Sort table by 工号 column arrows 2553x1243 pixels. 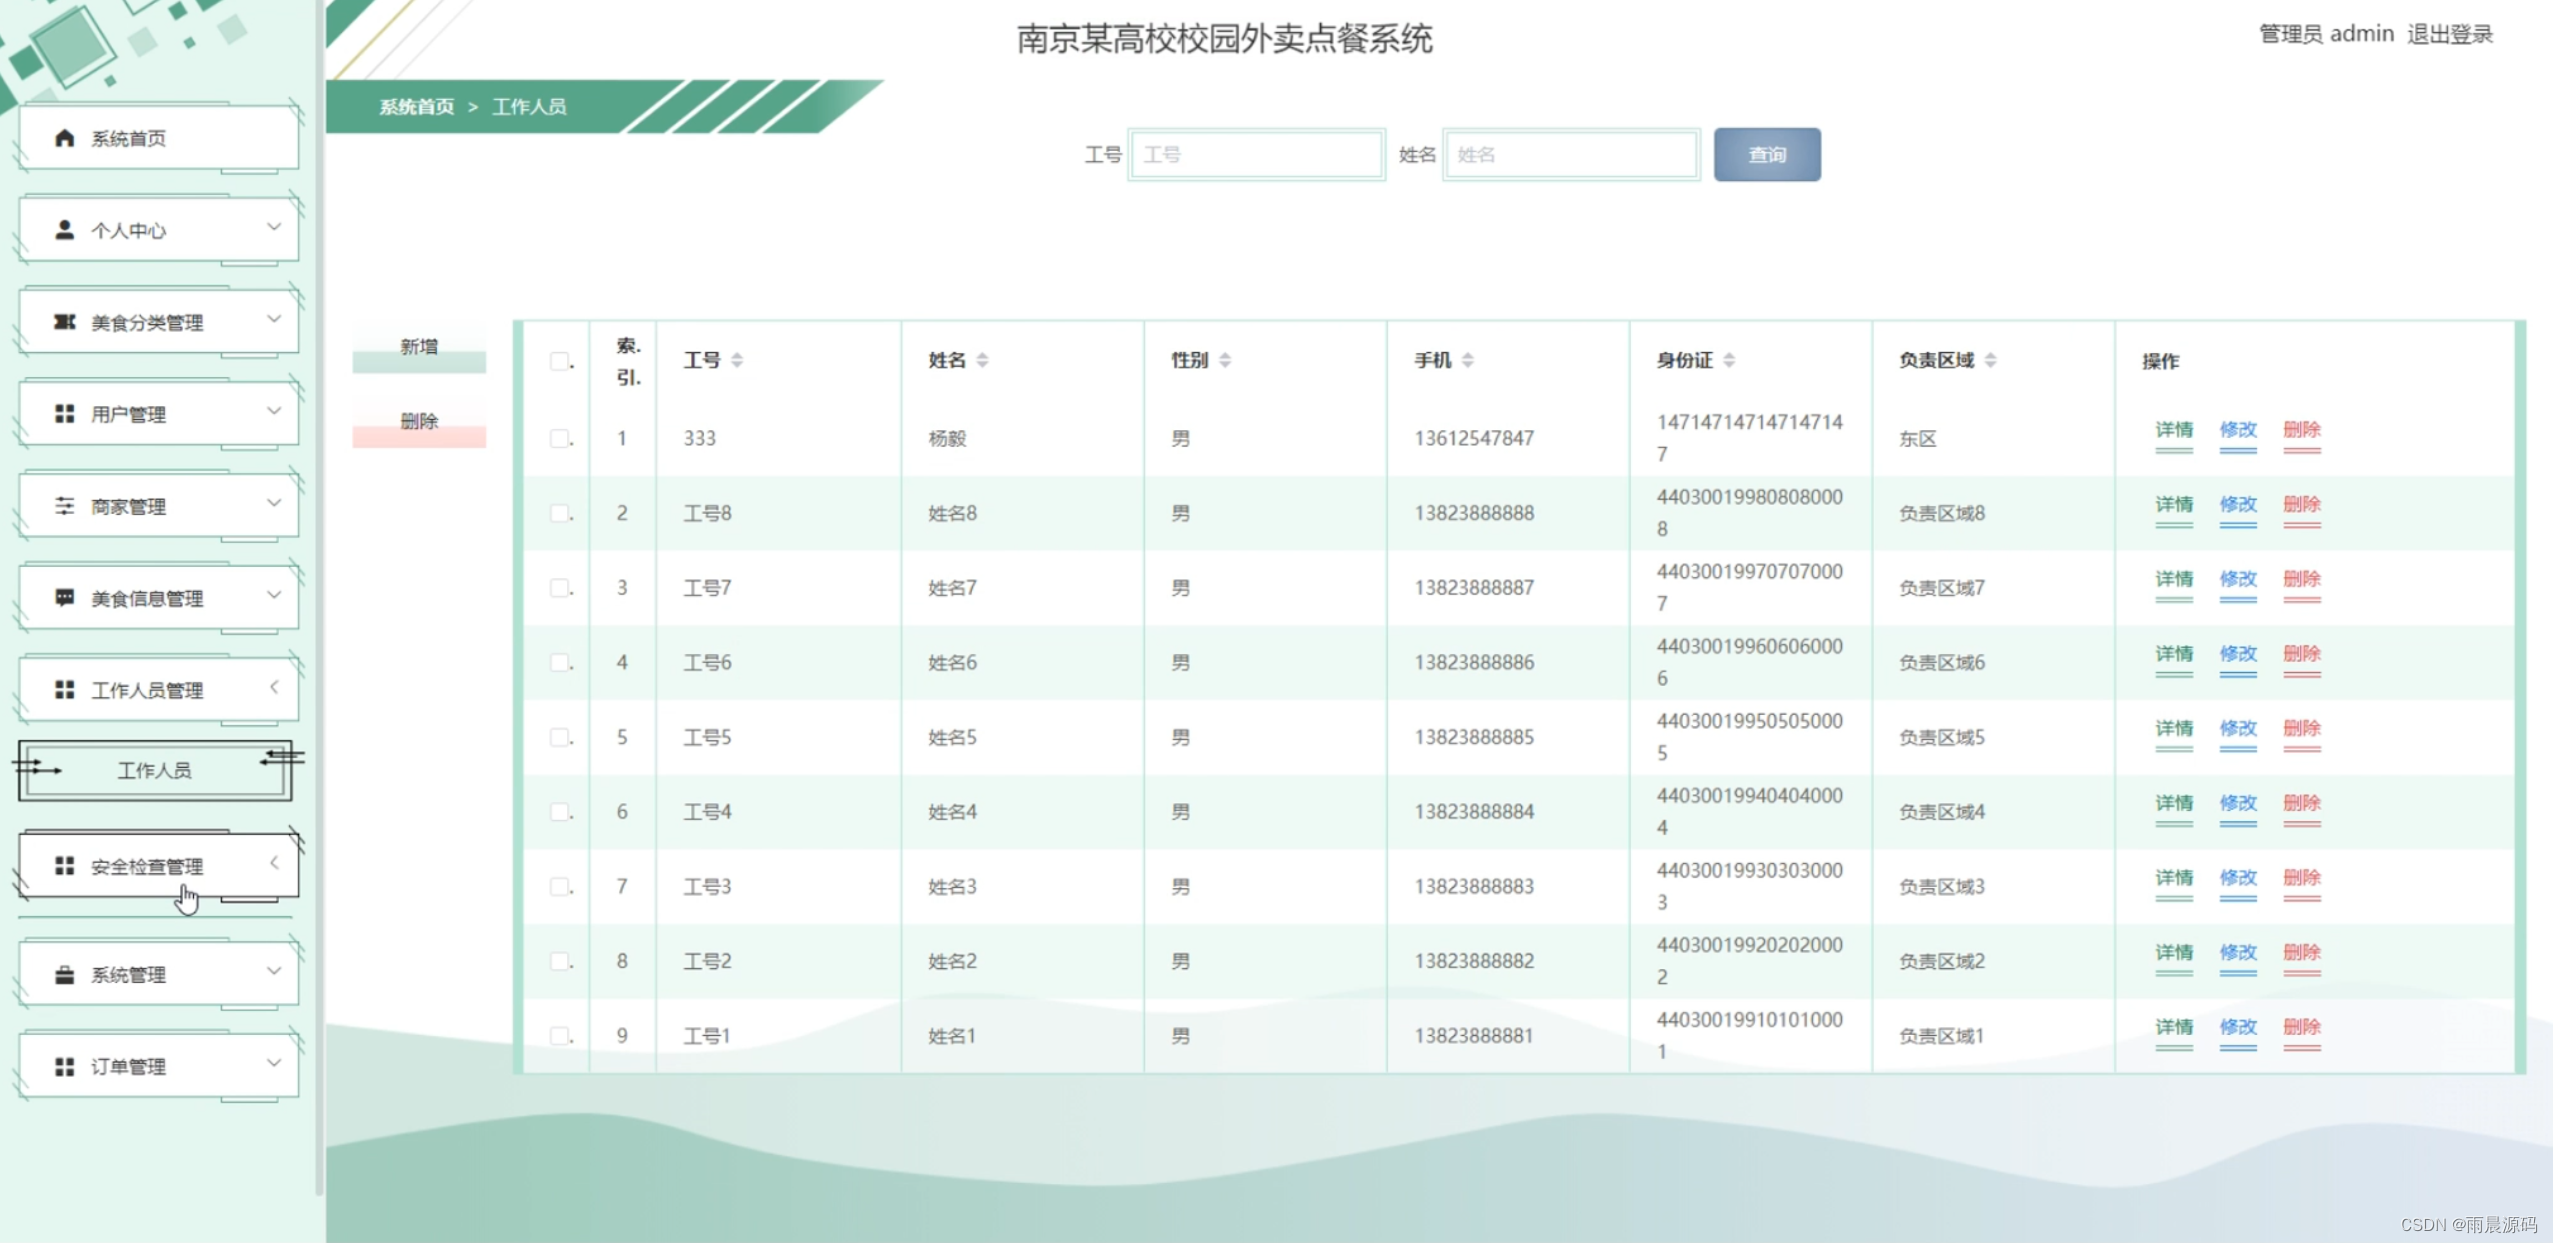pos(737,360)
